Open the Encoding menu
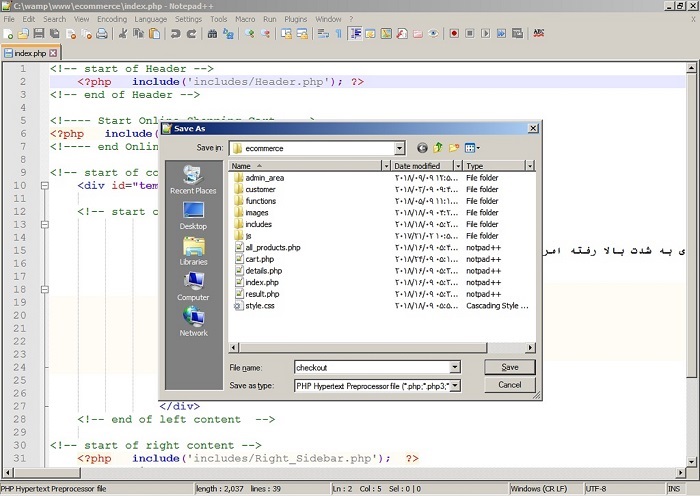700x496 pixels. pyautogui.click(x=112, y=19)
